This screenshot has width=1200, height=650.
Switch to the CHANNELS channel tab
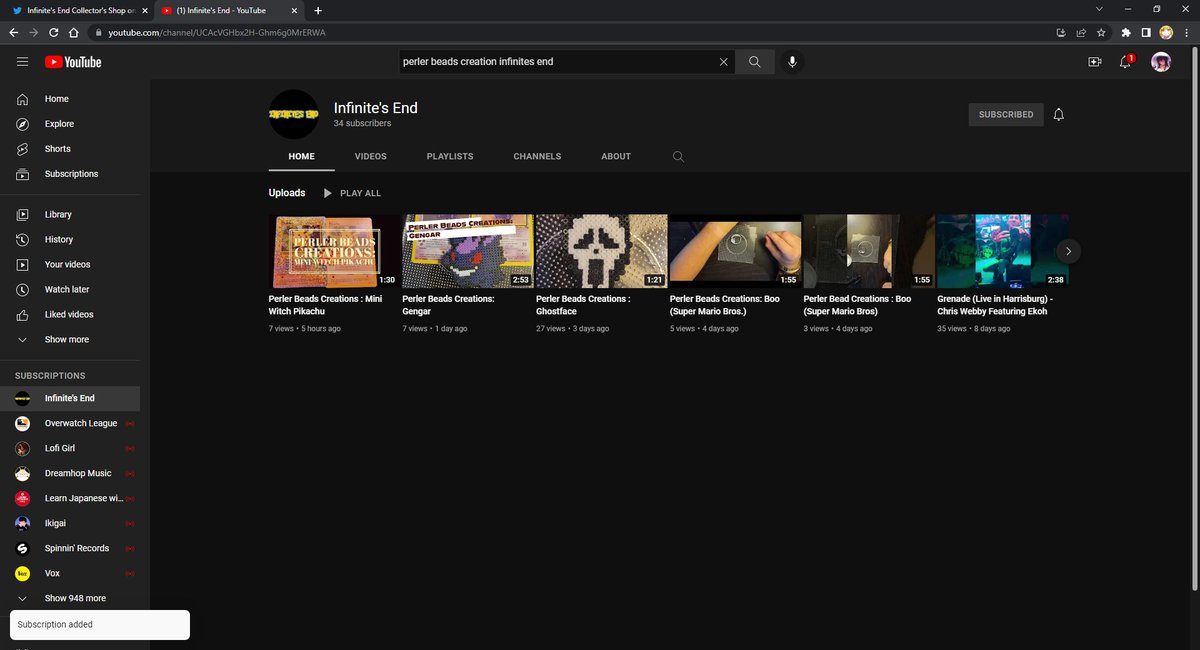[537, 157]
